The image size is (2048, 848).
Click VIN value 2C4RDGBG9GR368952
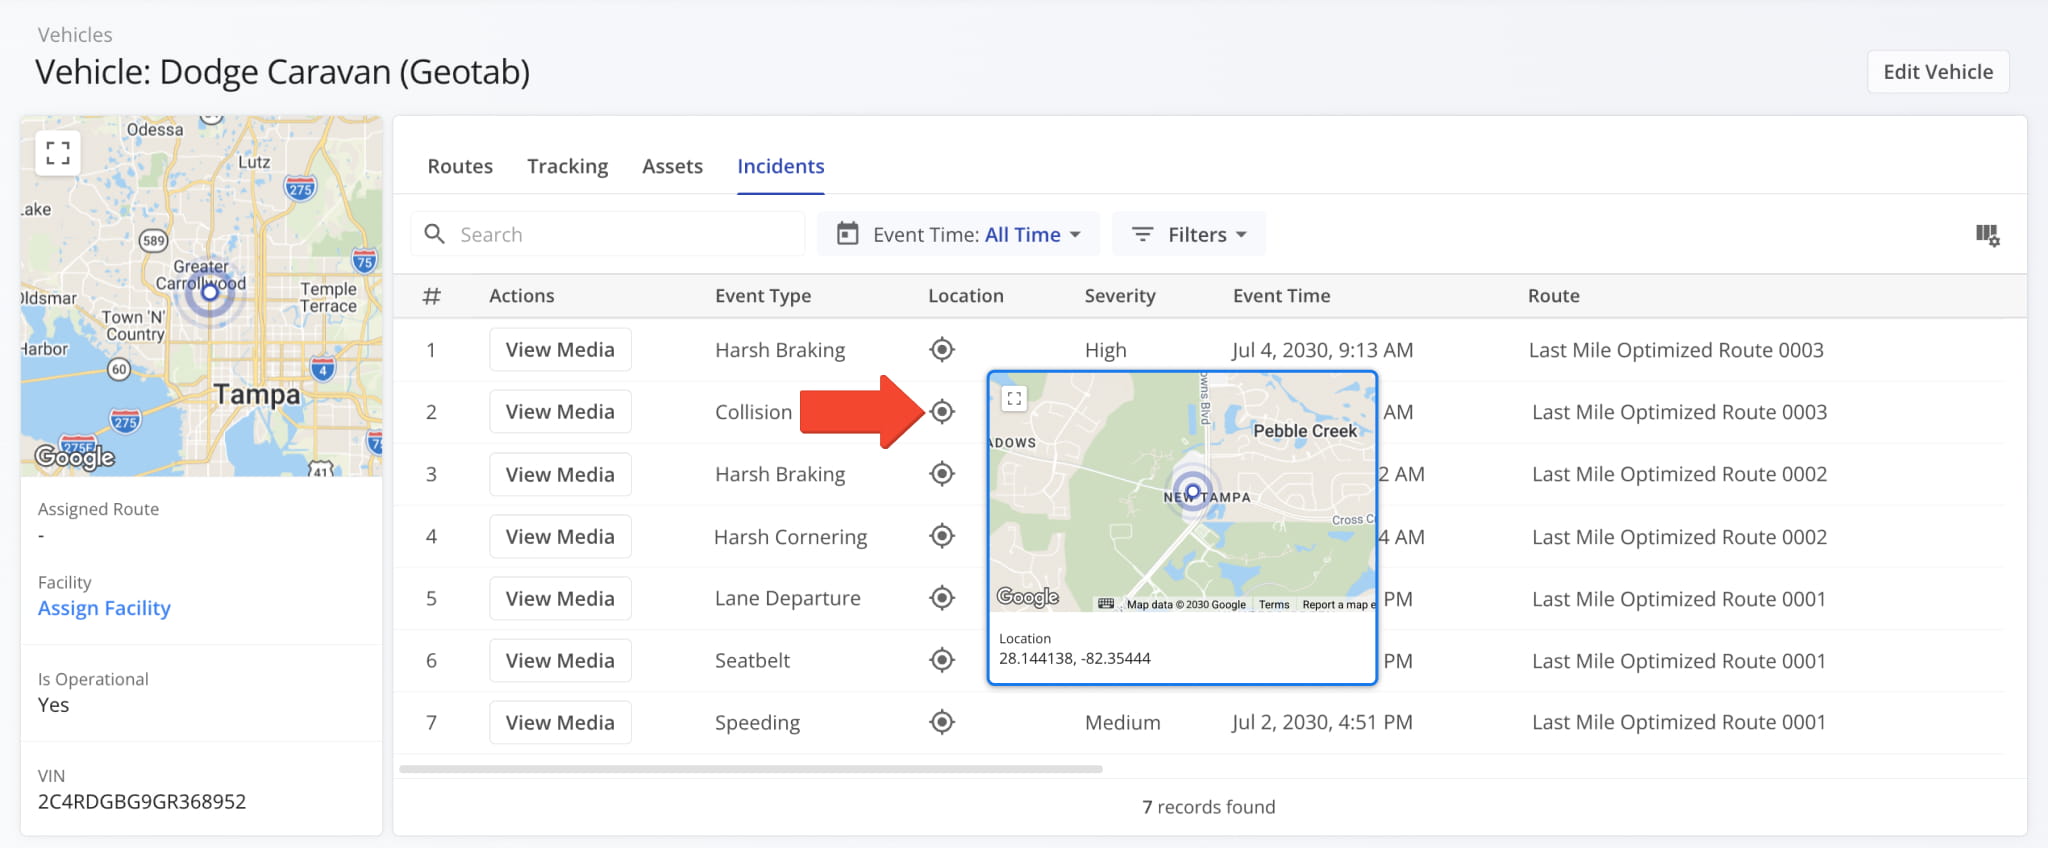pos(142,801)
